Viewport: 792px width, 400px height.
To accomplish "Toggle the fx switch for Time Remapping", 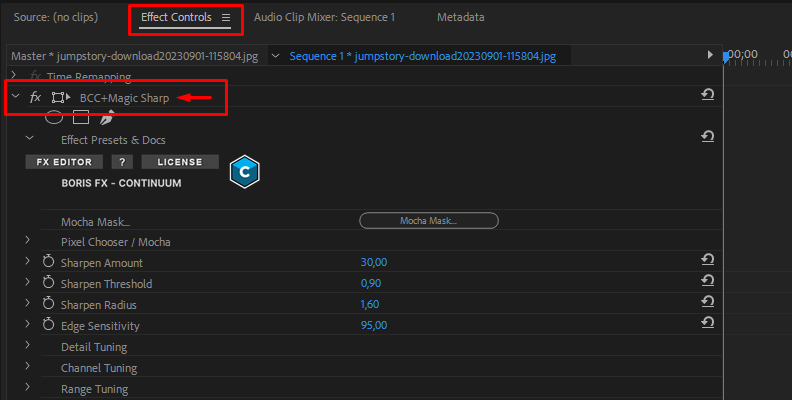I will click(35, 76).
